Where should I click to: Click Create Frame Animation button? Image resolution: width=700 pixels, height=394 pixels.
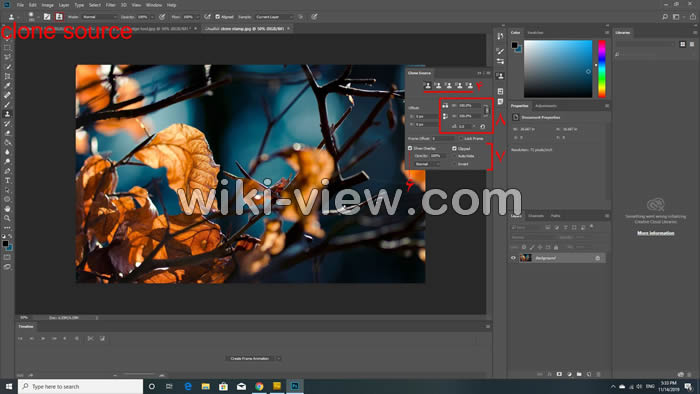(x=250, y=358)
